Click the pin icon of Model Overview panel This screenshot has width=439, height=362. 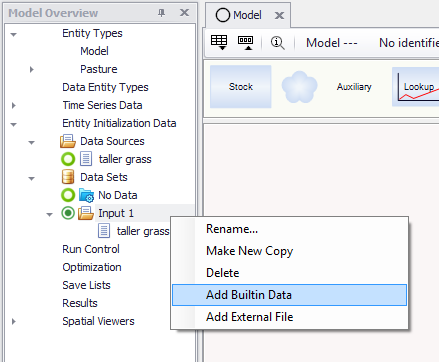162,13
